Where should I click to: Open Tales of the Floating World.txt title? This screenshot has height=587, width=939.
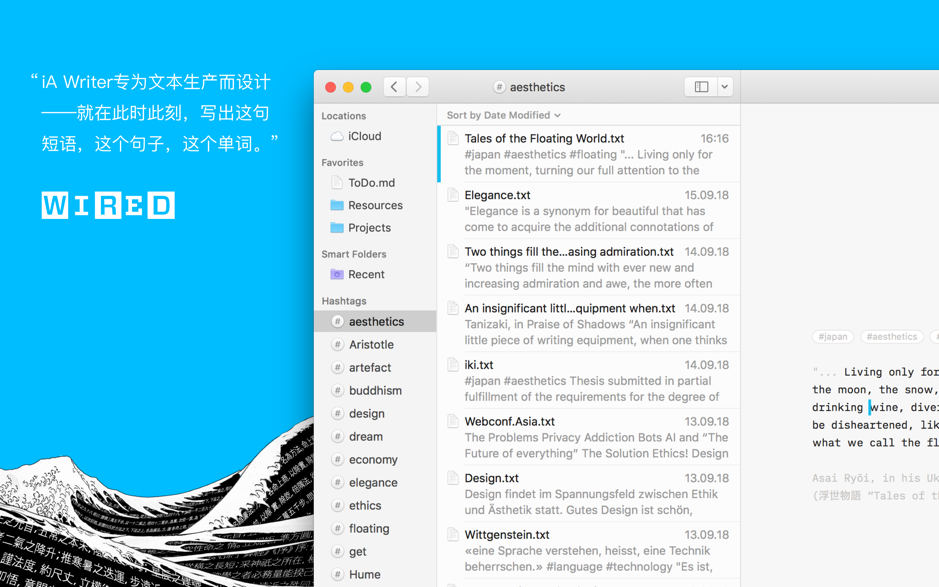point(544,138)
